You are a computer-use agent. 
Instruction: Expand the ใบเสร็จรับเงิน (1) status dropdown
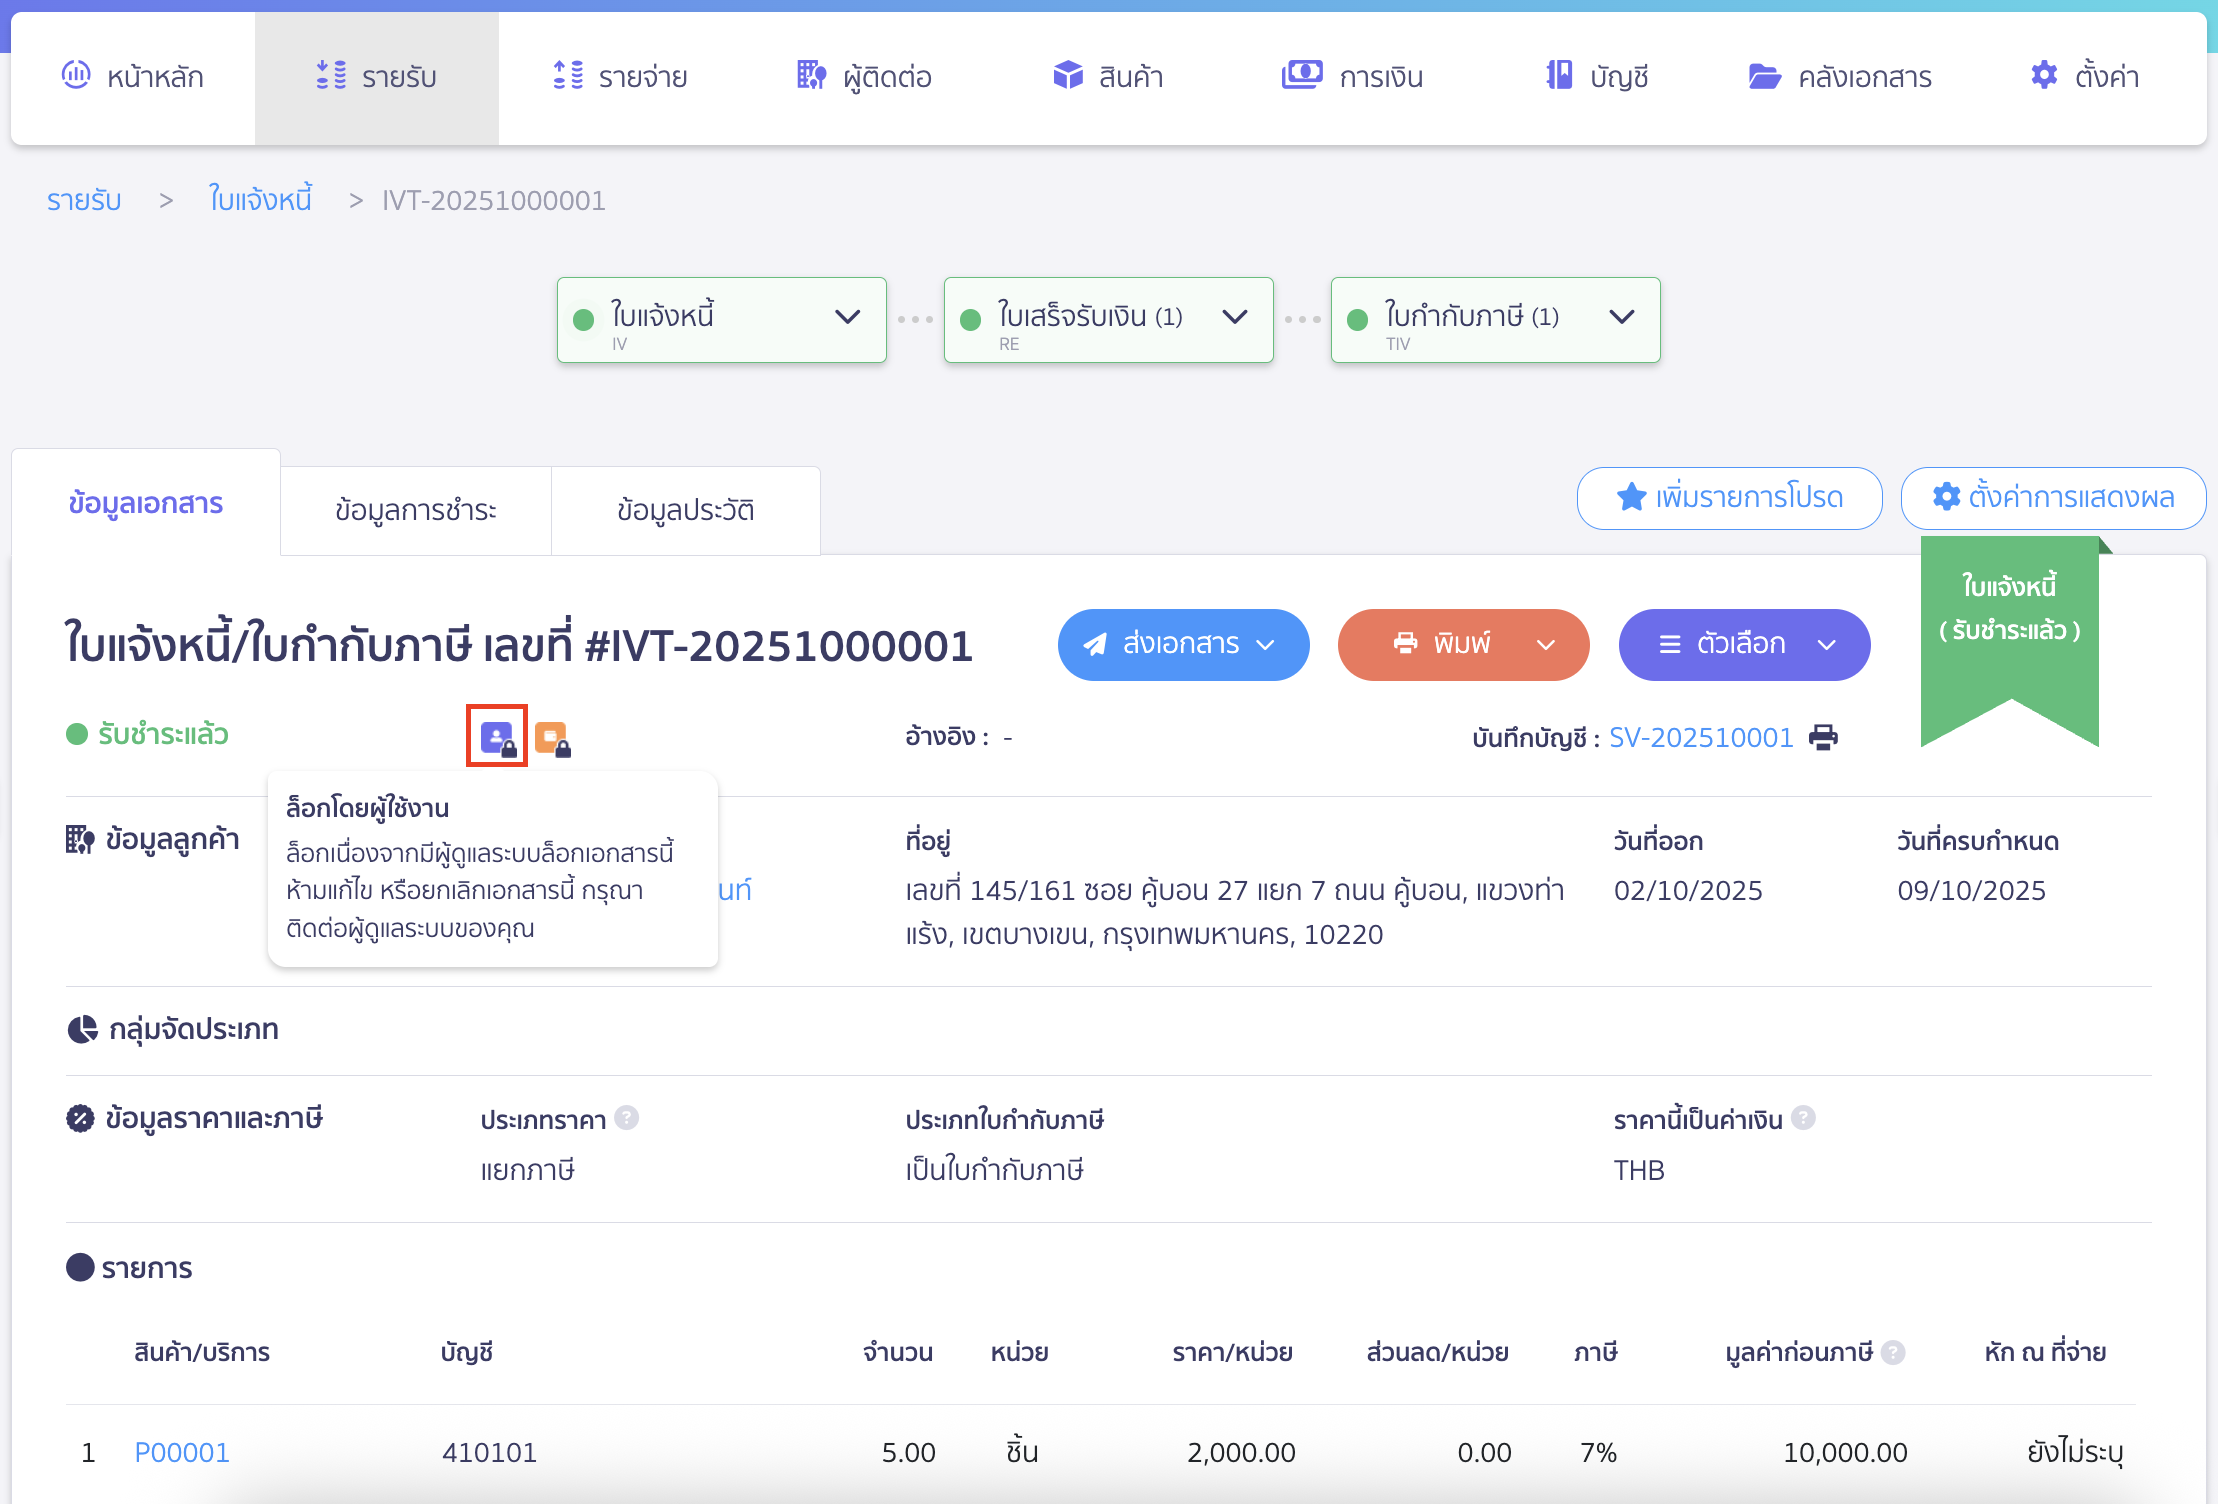click(x=1236, y=318)
